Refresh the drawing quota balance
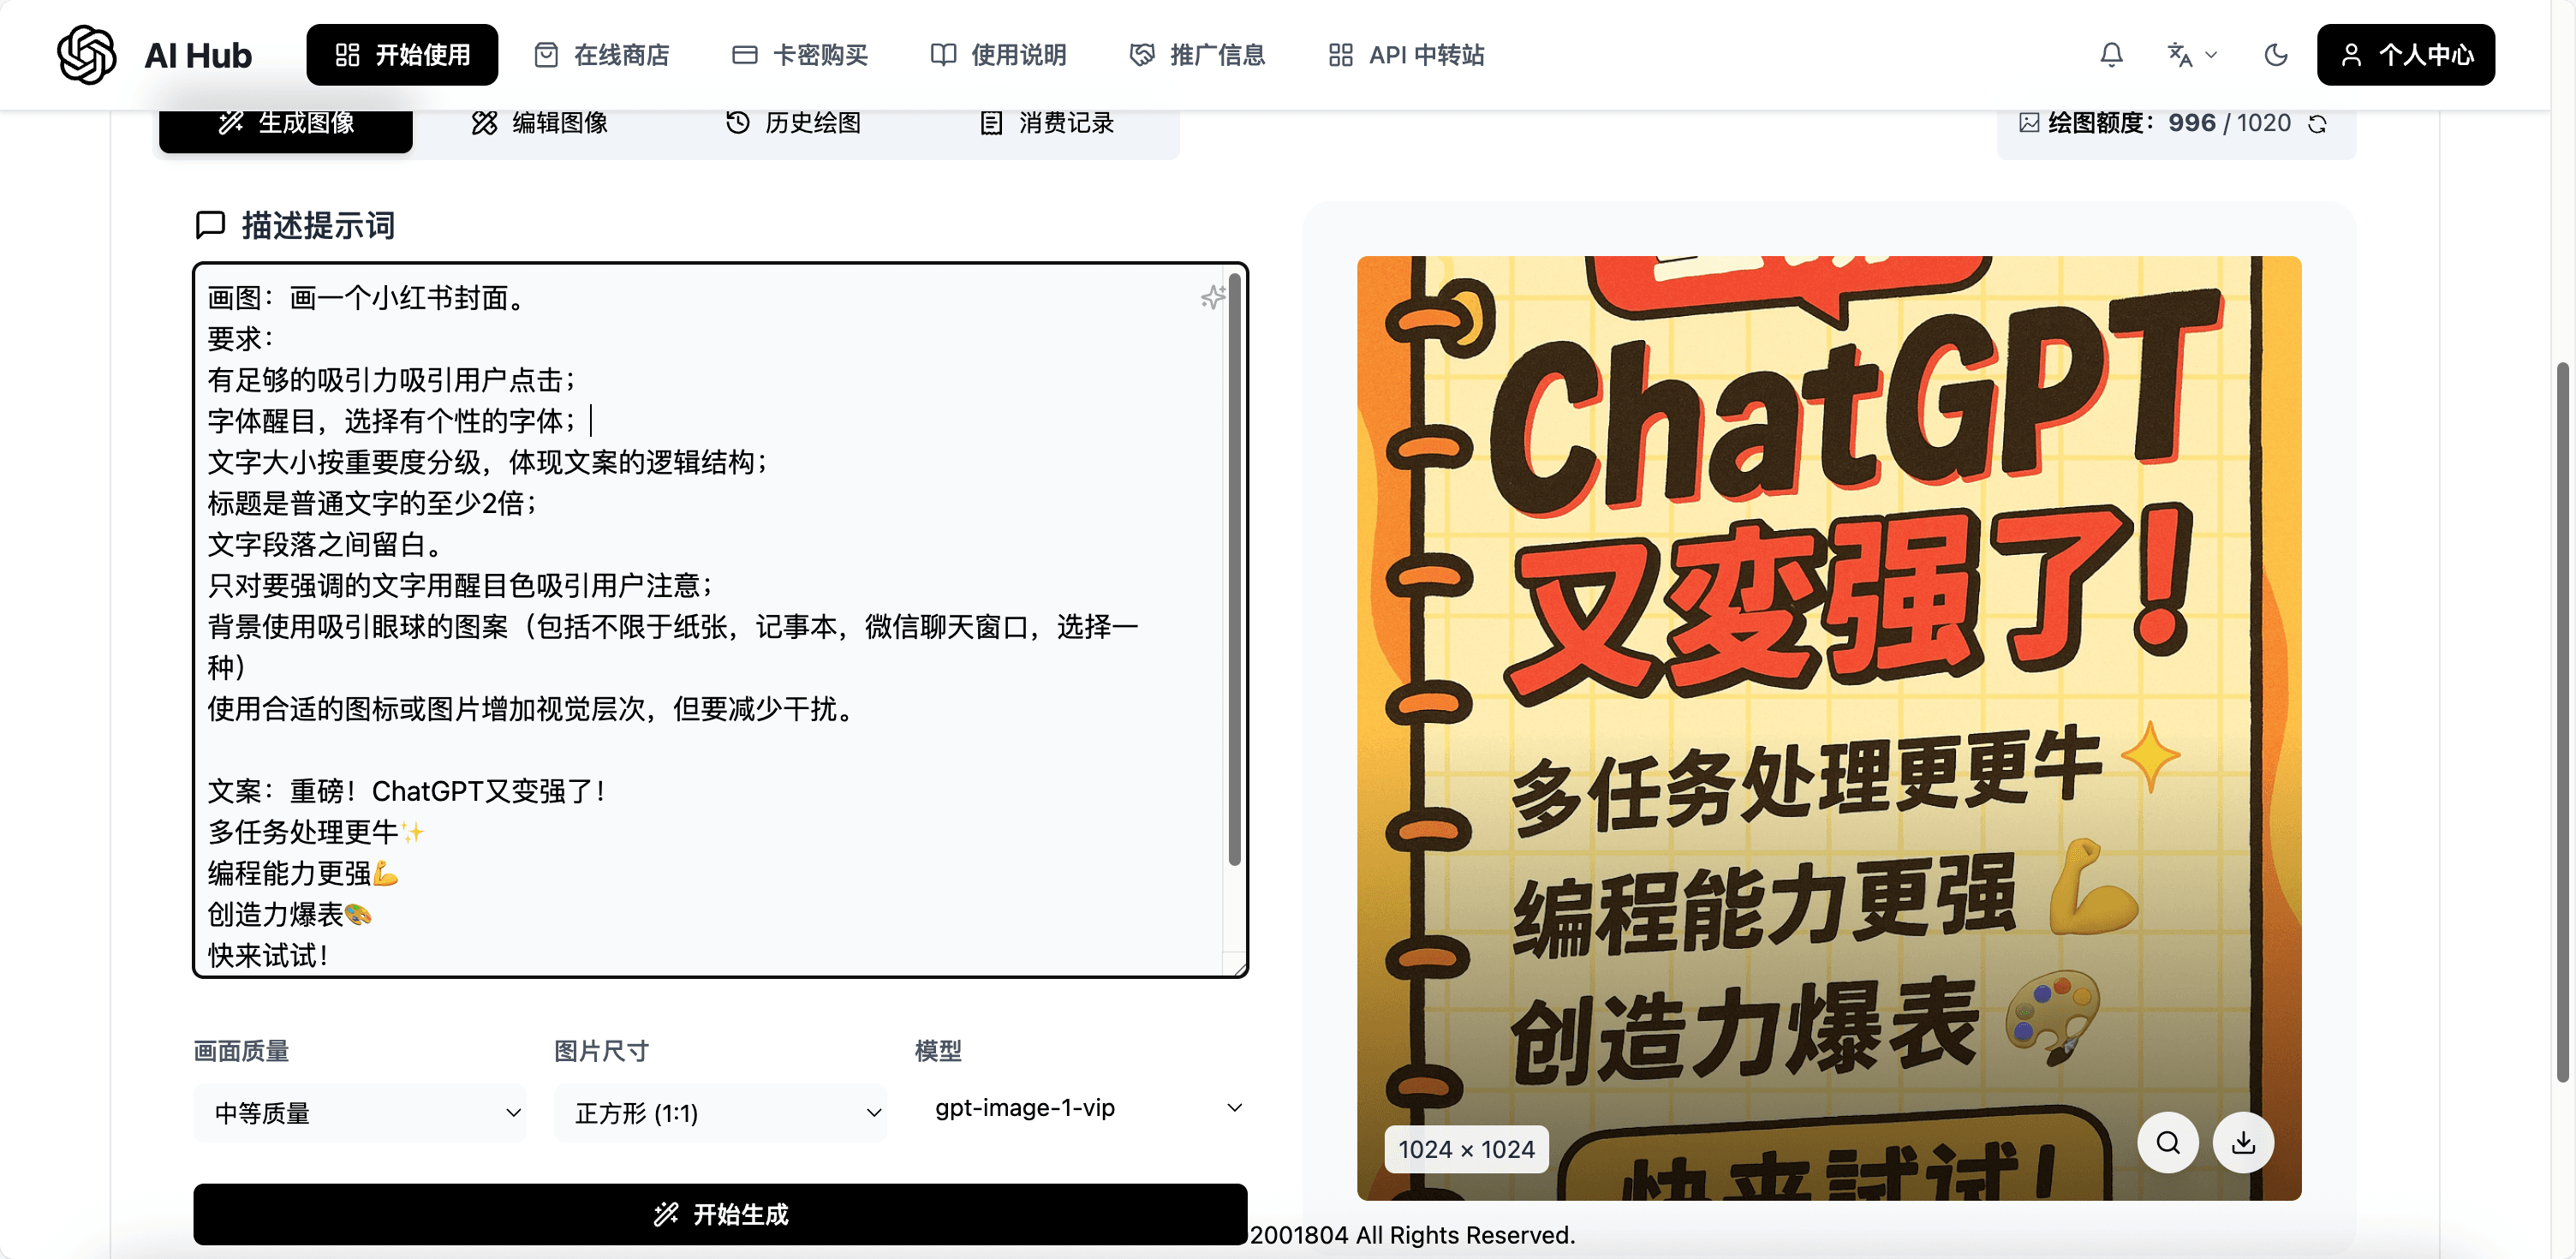 click(x=2318, y=123)
